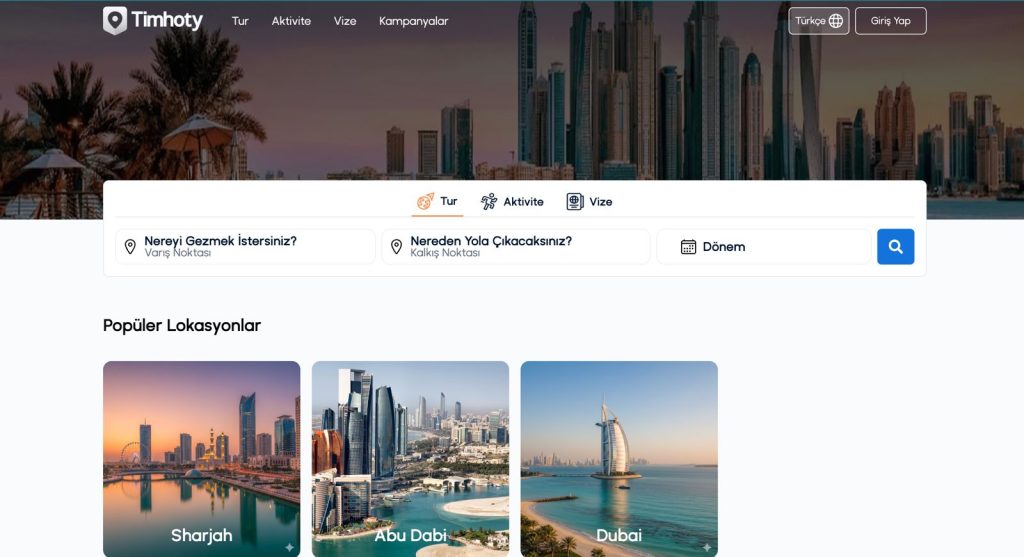1024x557 pixels.
Task: Open the Nereden Yola Çıkacaksınız departure selector
Action: (516, 246)
